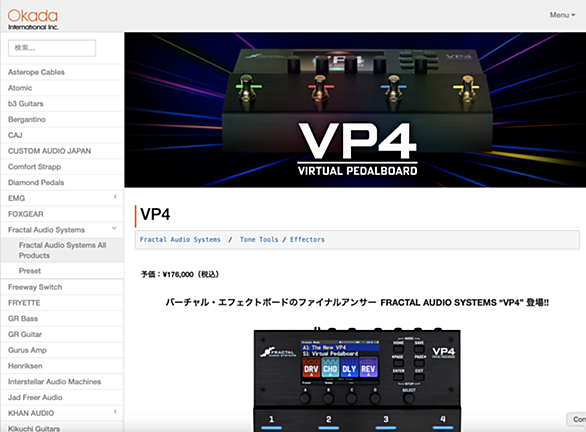Open FOXGEAR sidebar entry
586x432 pixels.
[25, 214]
